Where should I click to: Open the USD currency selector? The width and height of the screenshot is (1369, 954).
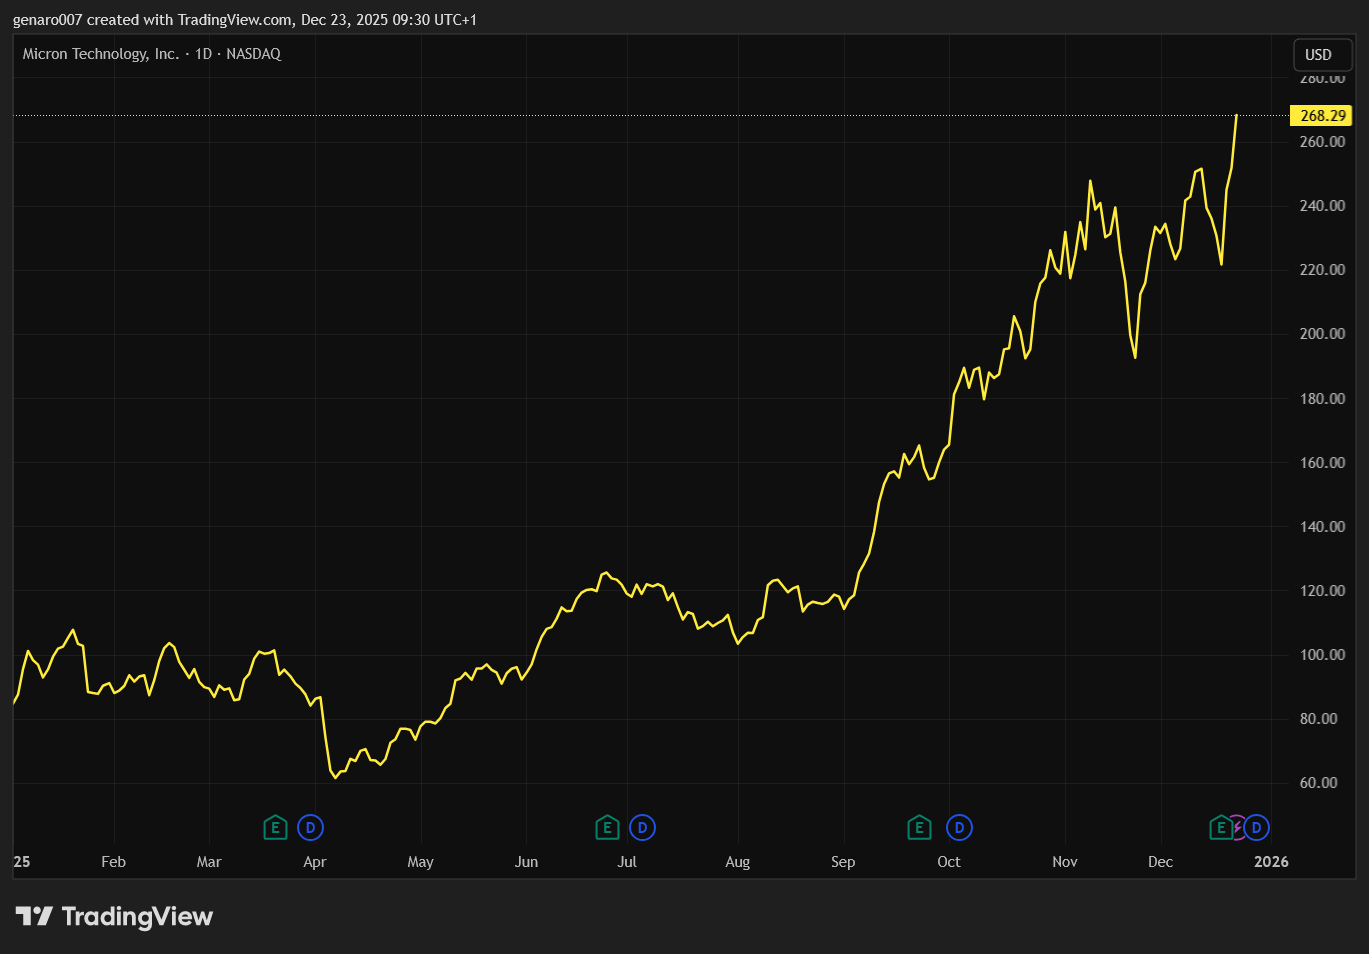(x=1322, y=55)
